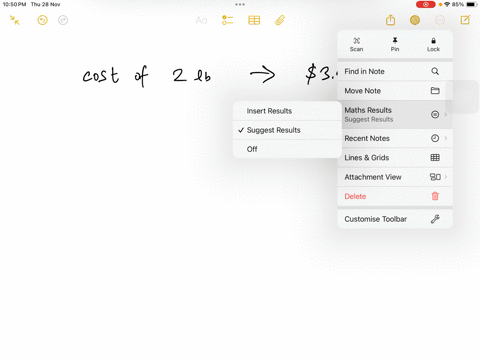Viewport: 480px width, 360px height.
Task: Create a new note with compose icon
Action: [465, 20]
